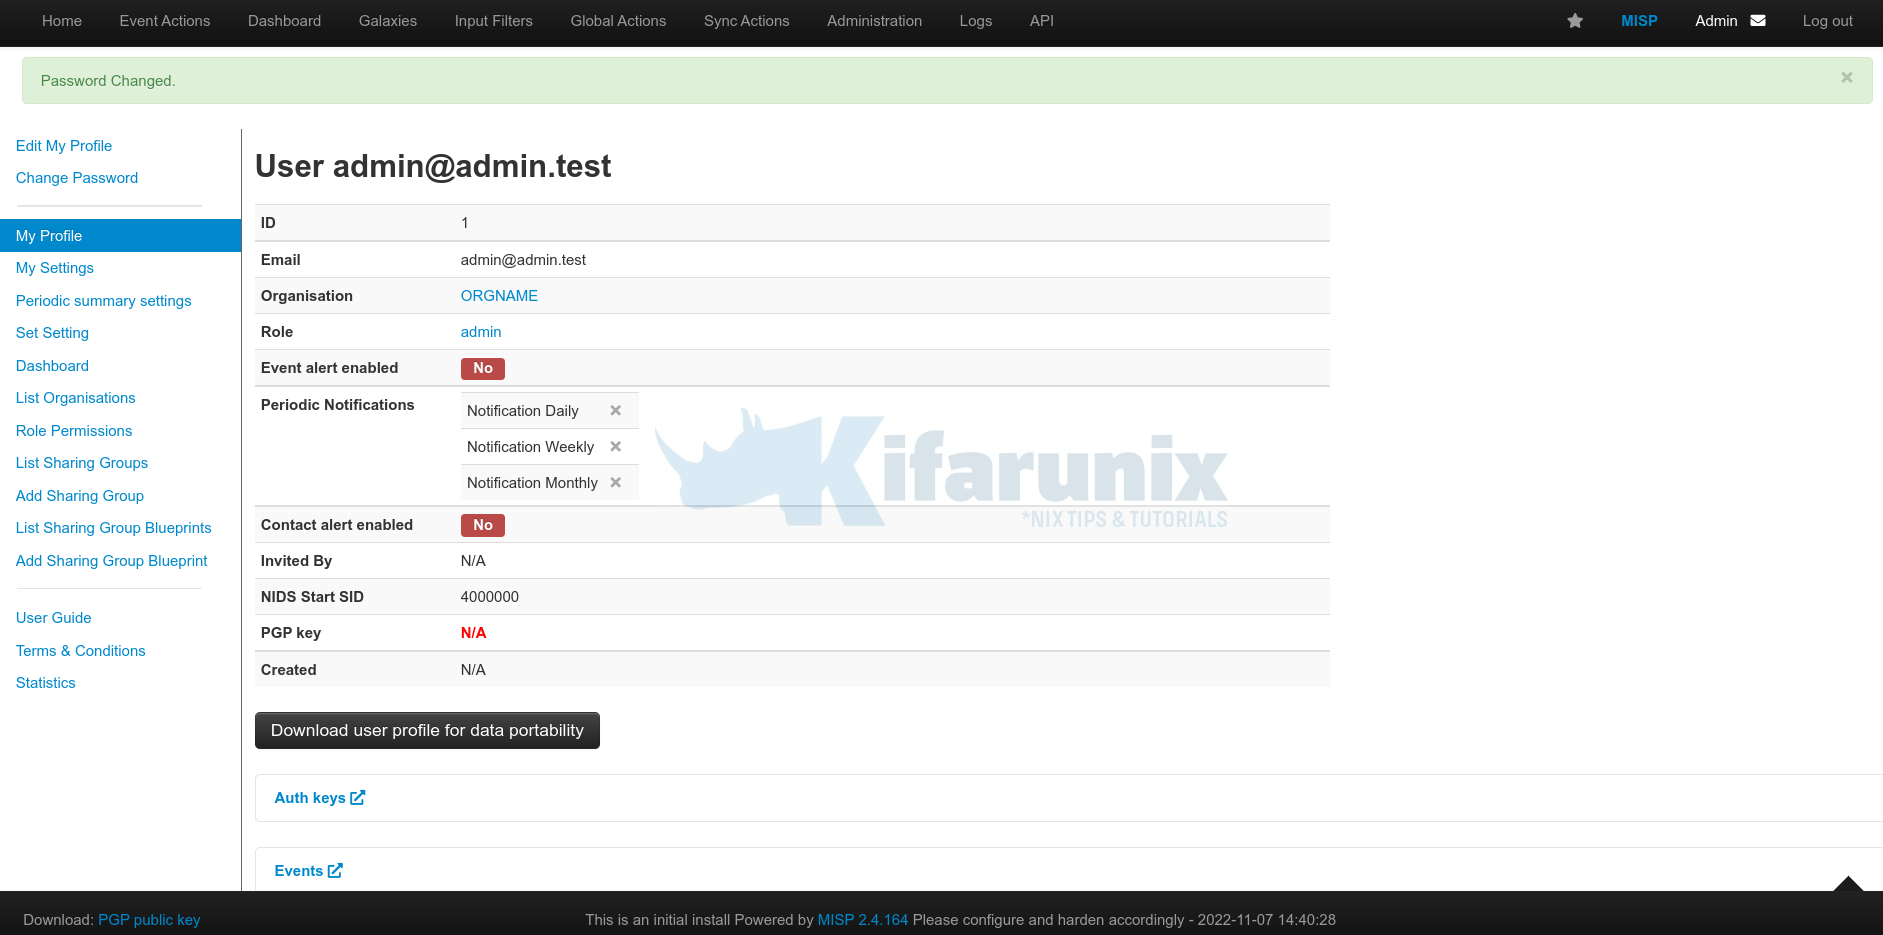Image resolution: width=1883 pixels, height=935 pixels.
Task: Dismiss the Password Changed alert
Action: click(1847, 77)
